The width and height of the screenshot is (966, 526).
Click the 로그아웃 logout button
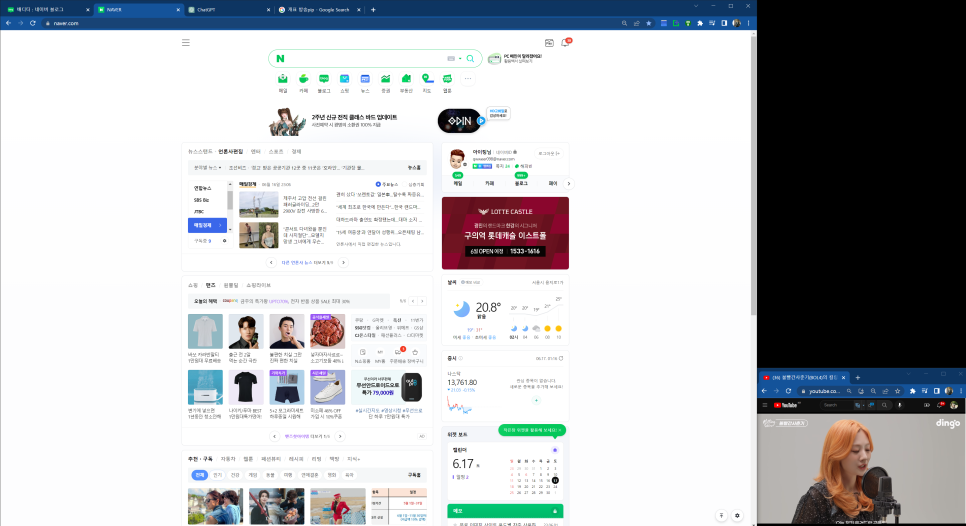(x=549, y=153)
